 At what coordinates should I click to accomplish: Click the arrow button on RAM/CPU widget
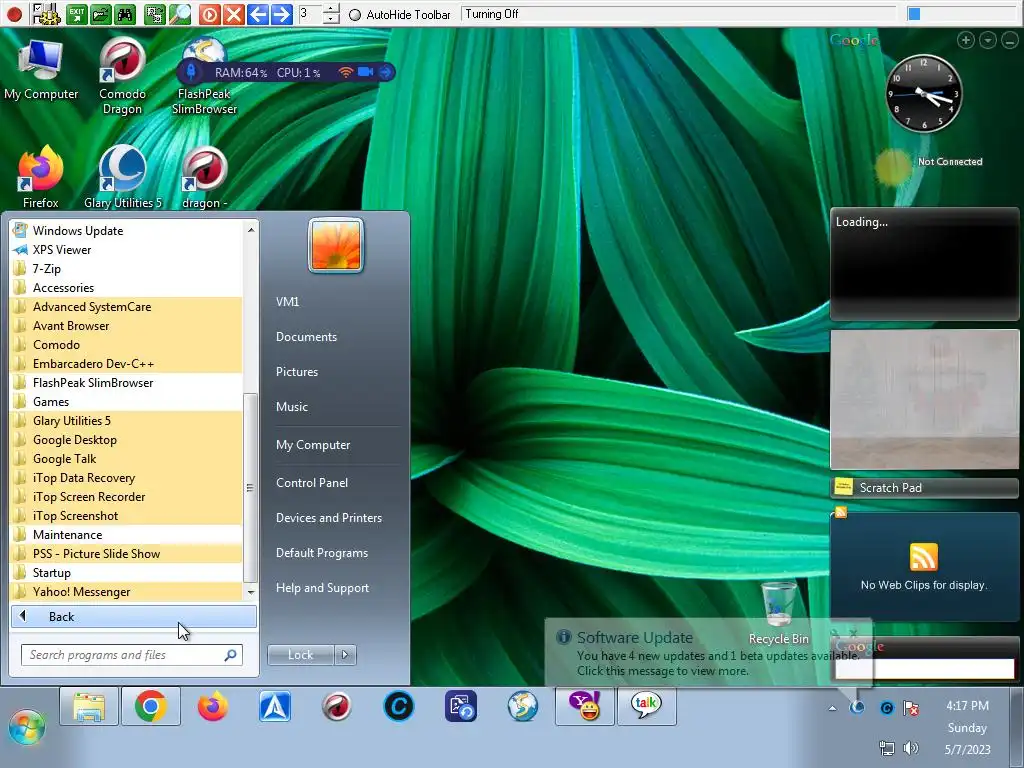386,72
